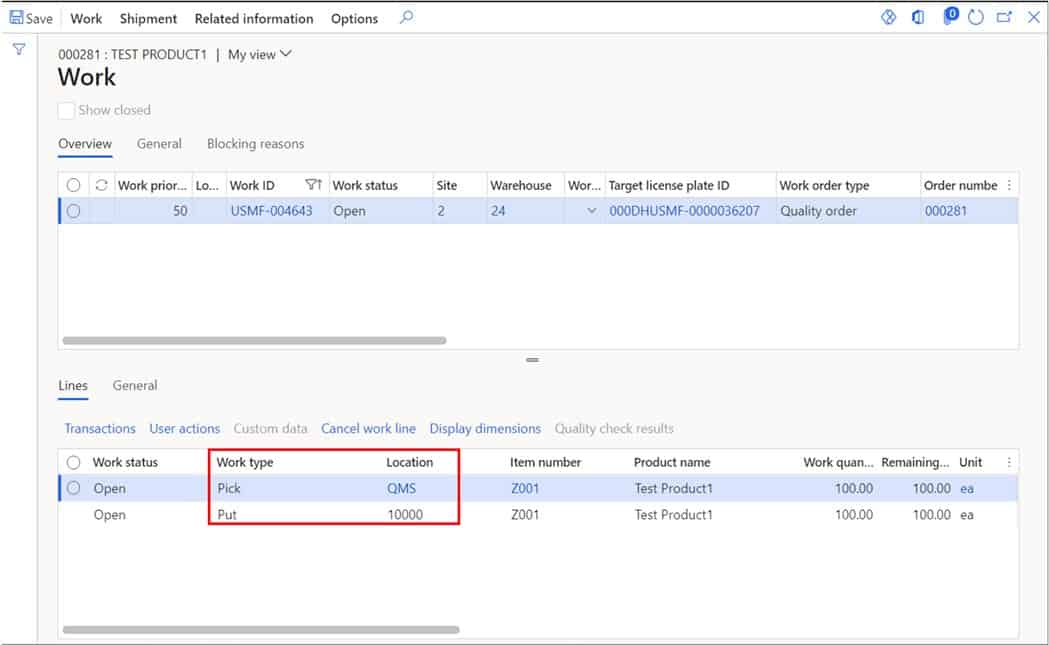Screen dimensions: 1049x645
Task: Click Test Product1 in Put row
Action: coord(674,515)
